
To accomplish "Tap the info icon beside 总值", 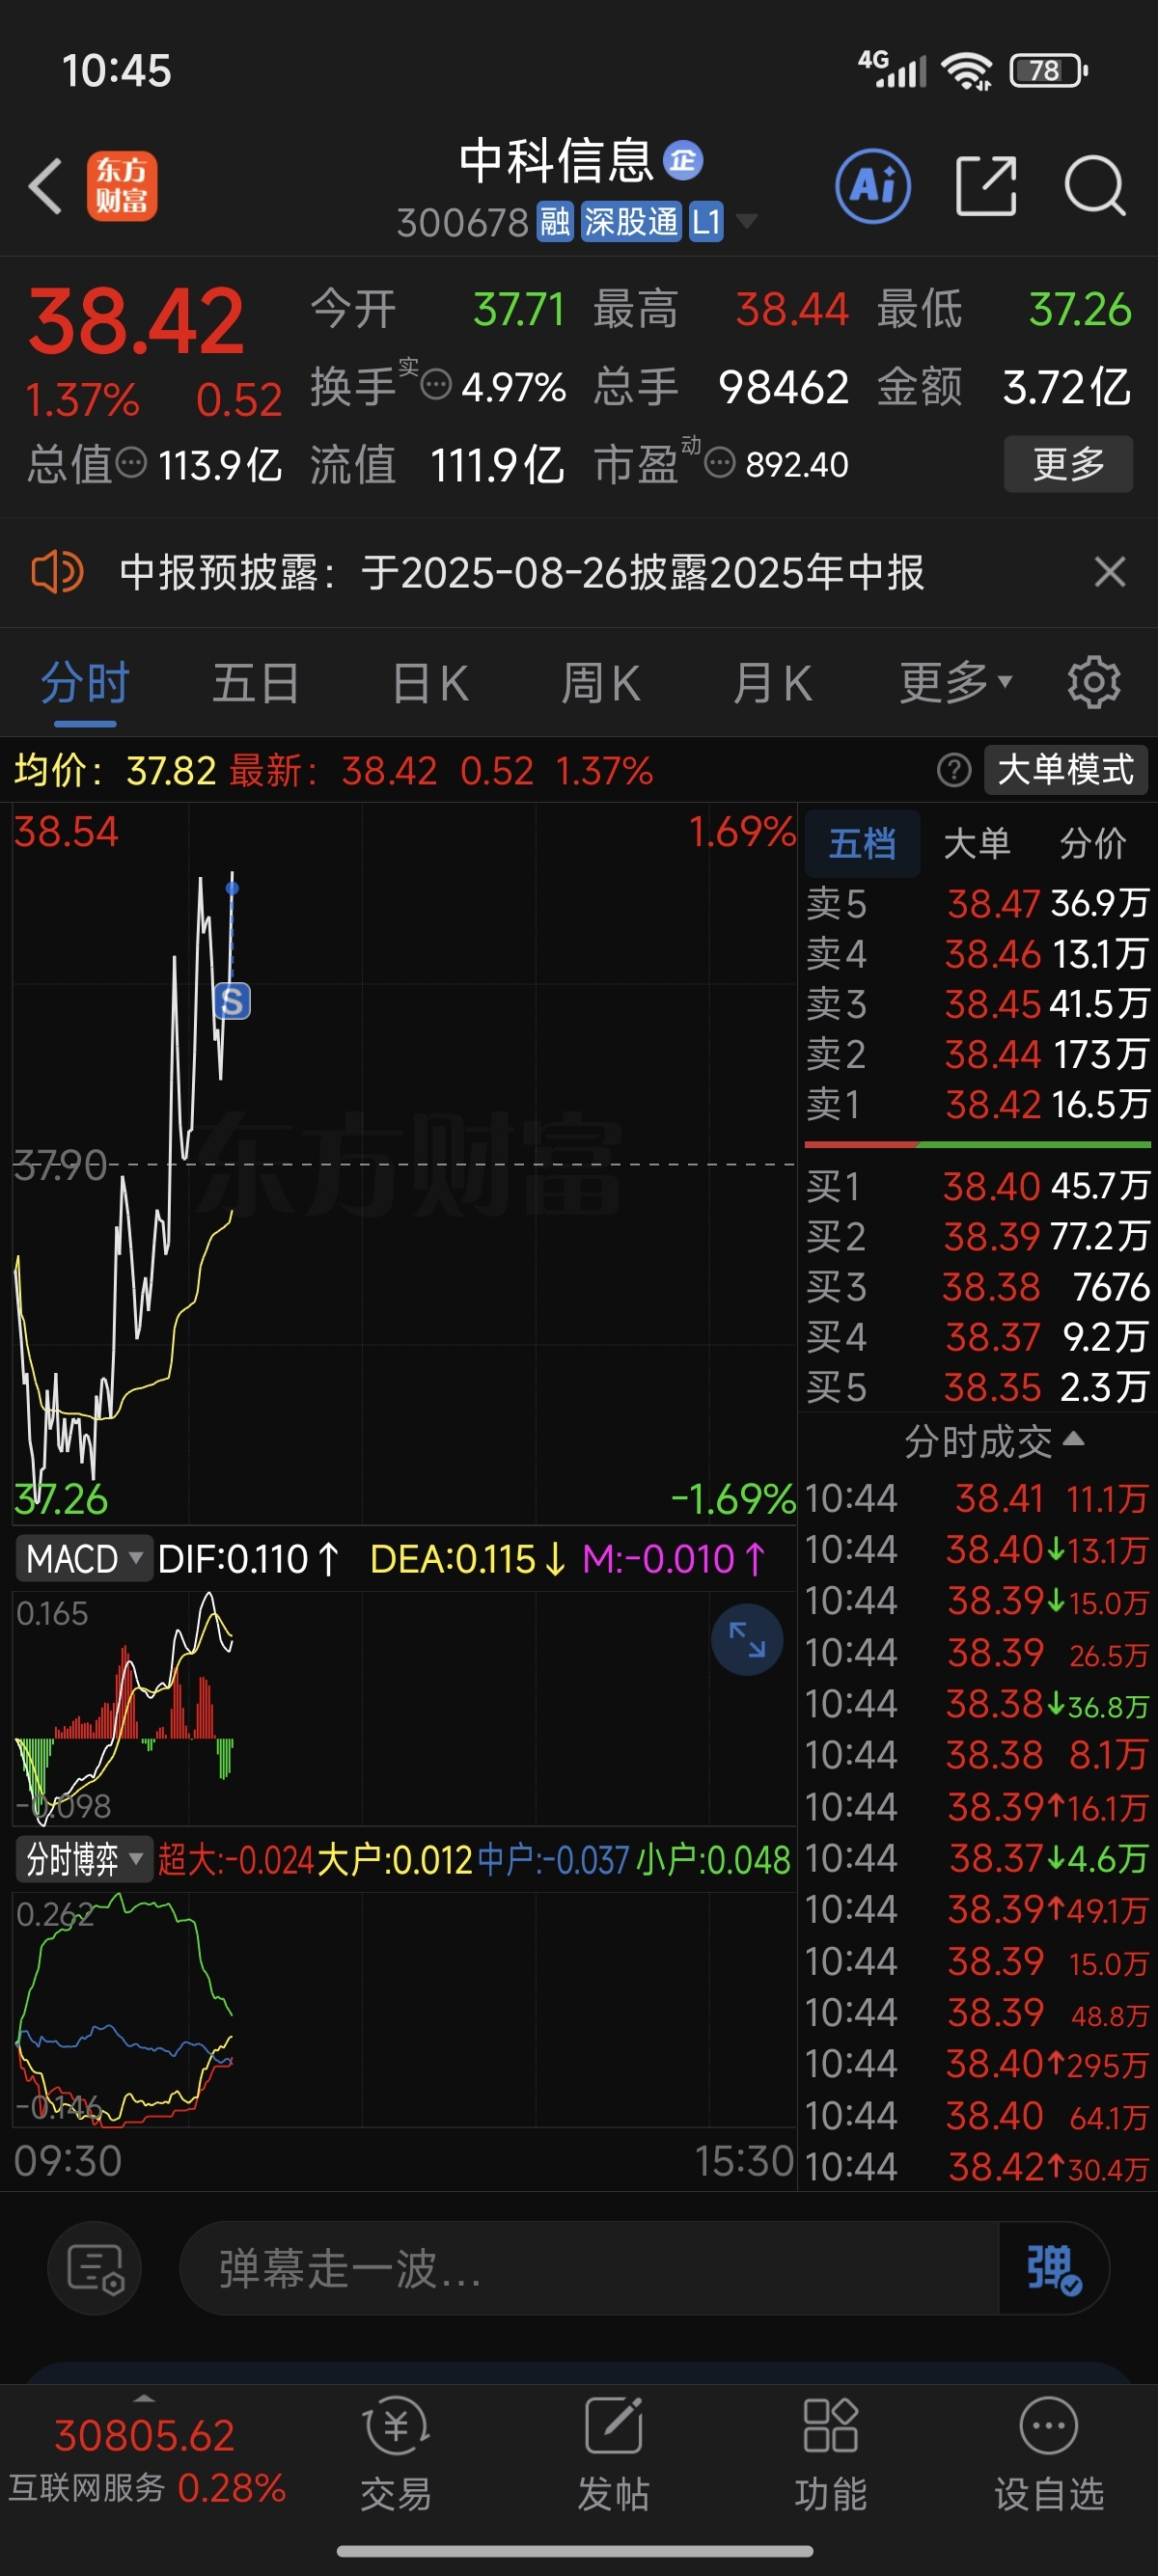I will tap(132, 463).
